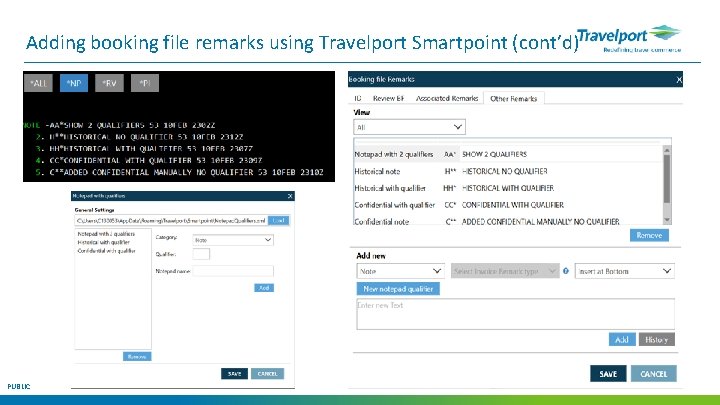720x405 pixels.
Task: Select the *ALL filter button
Action: (39, 83)
